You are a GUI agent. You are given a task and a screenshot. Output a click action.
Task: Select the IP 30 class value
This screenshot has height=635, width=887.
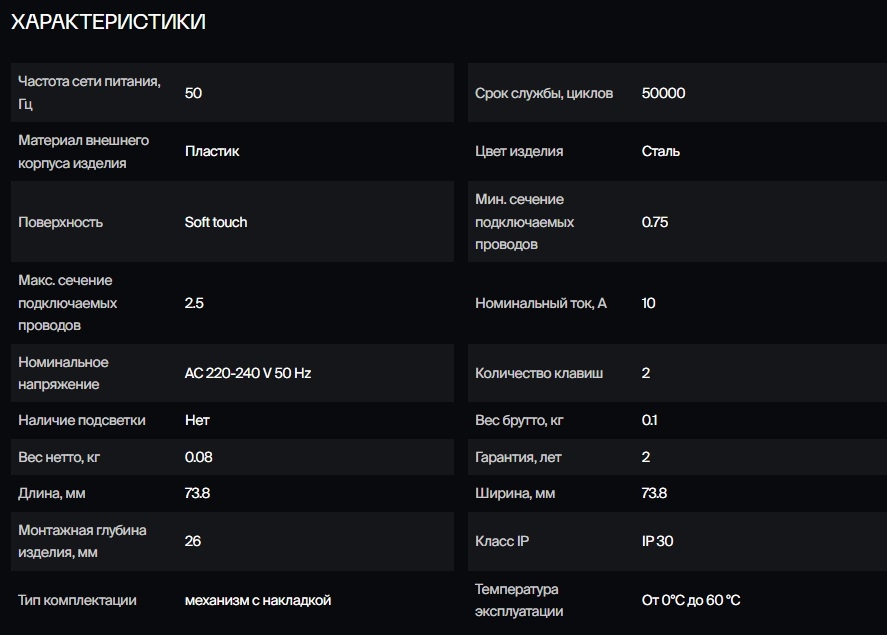(657, 541)
